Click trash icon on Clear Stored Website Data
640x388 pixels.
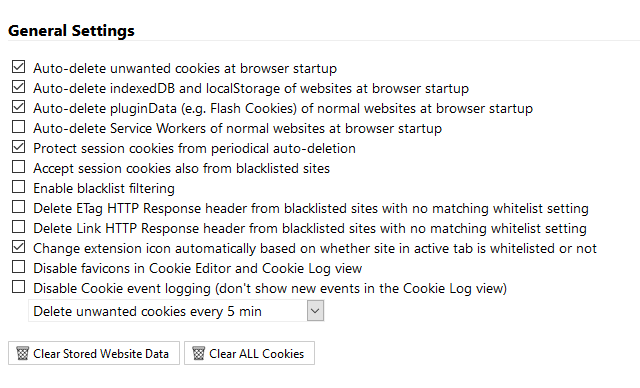[22, 353]
